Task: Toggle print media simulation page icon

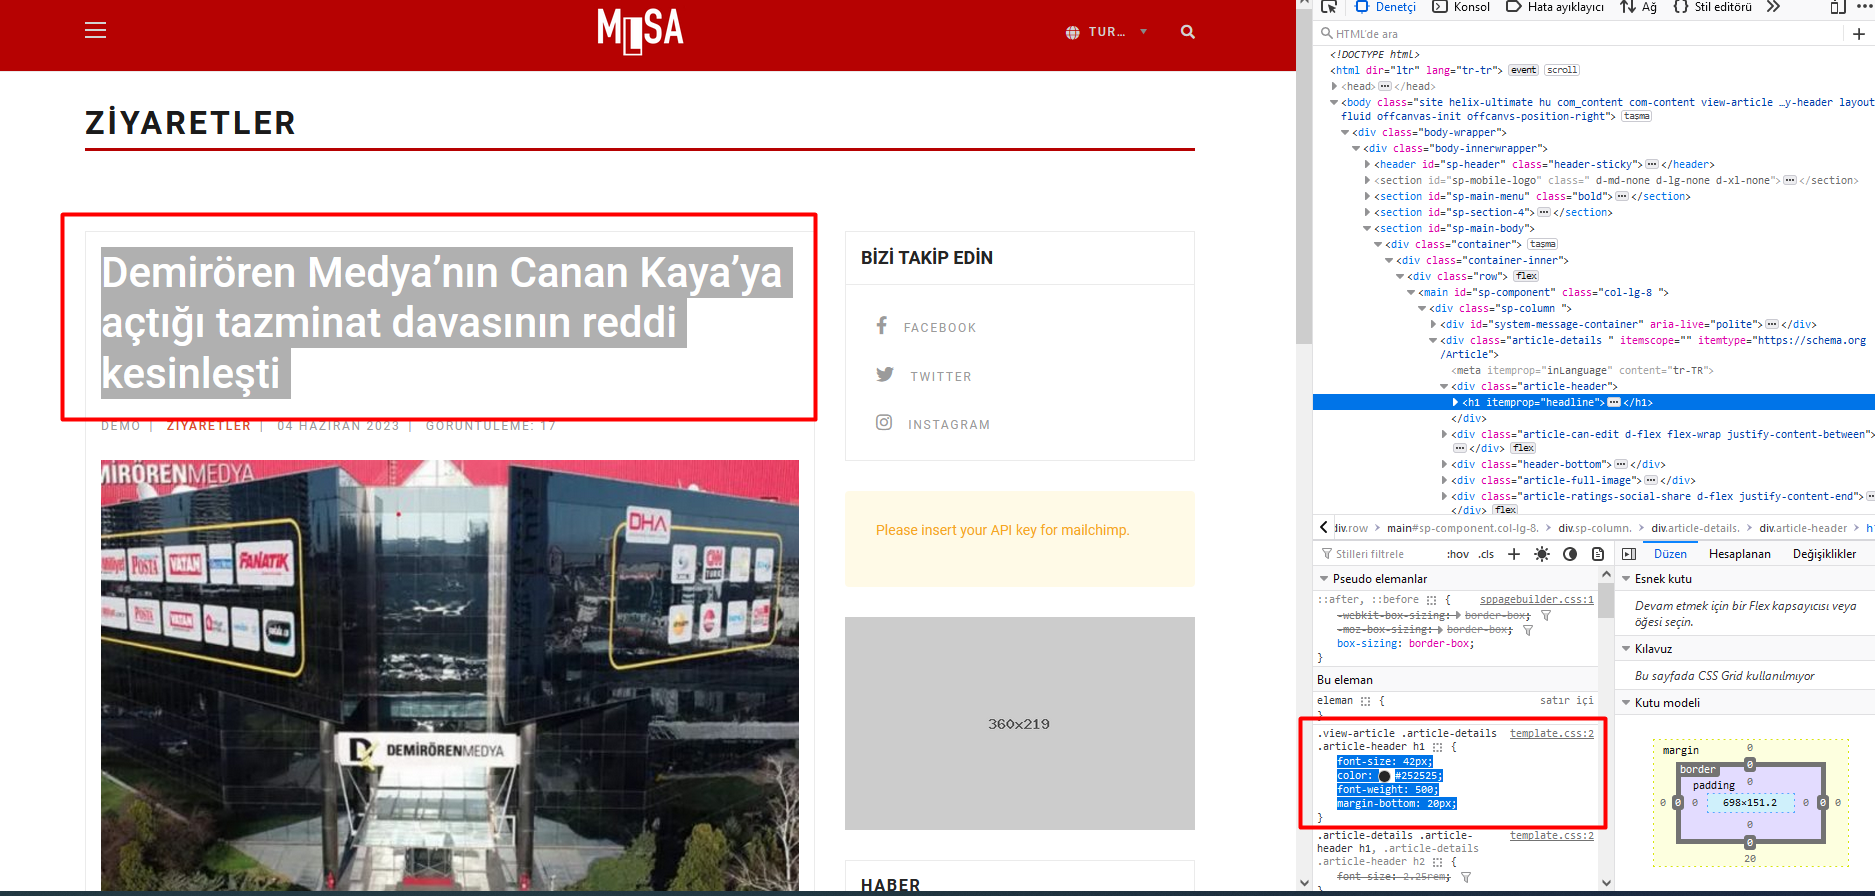Action: (x=1598, y=554)
